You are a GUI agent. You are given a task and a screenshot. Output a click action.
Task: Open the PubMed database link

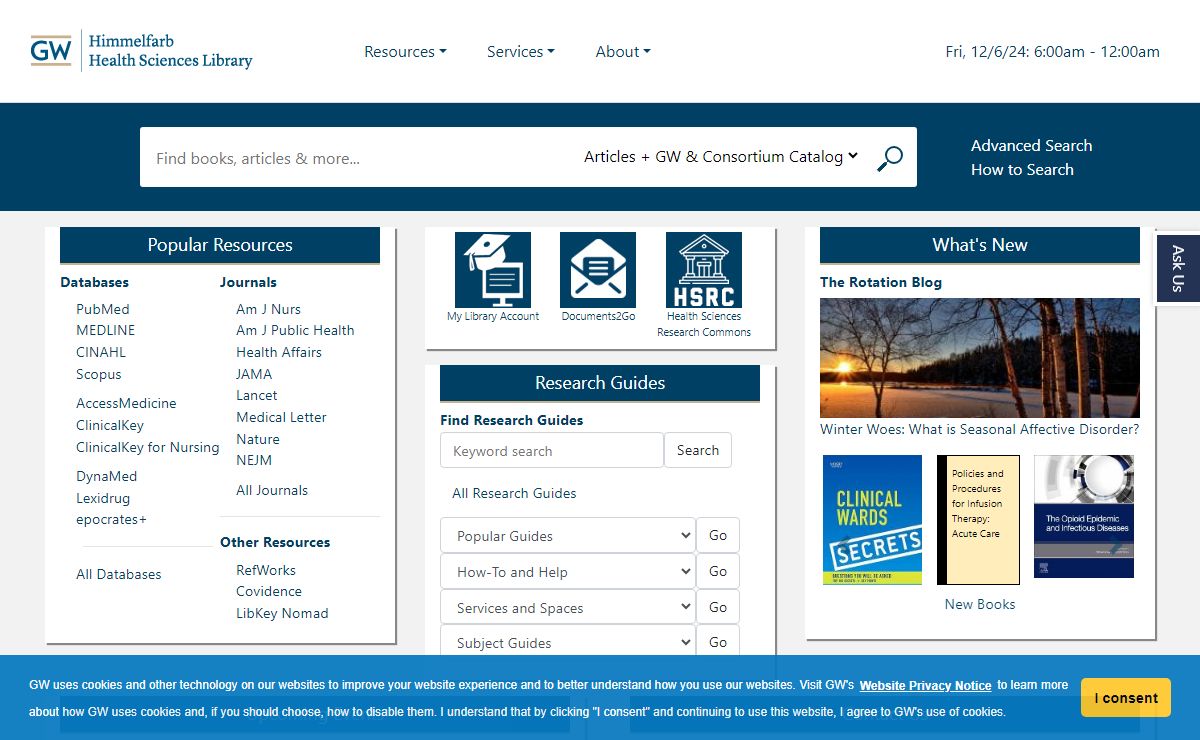(103, 309)
